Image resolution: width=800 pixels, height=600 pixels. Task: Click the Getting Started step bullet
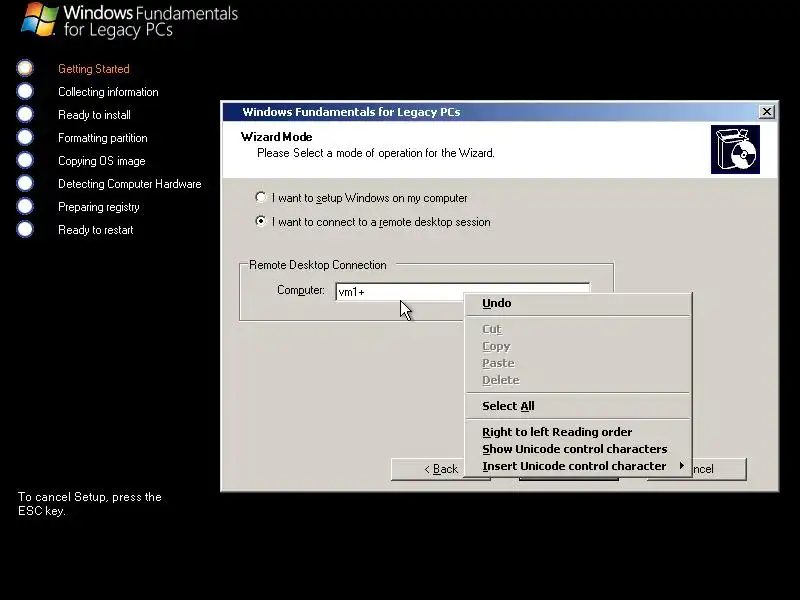(25, 68)
